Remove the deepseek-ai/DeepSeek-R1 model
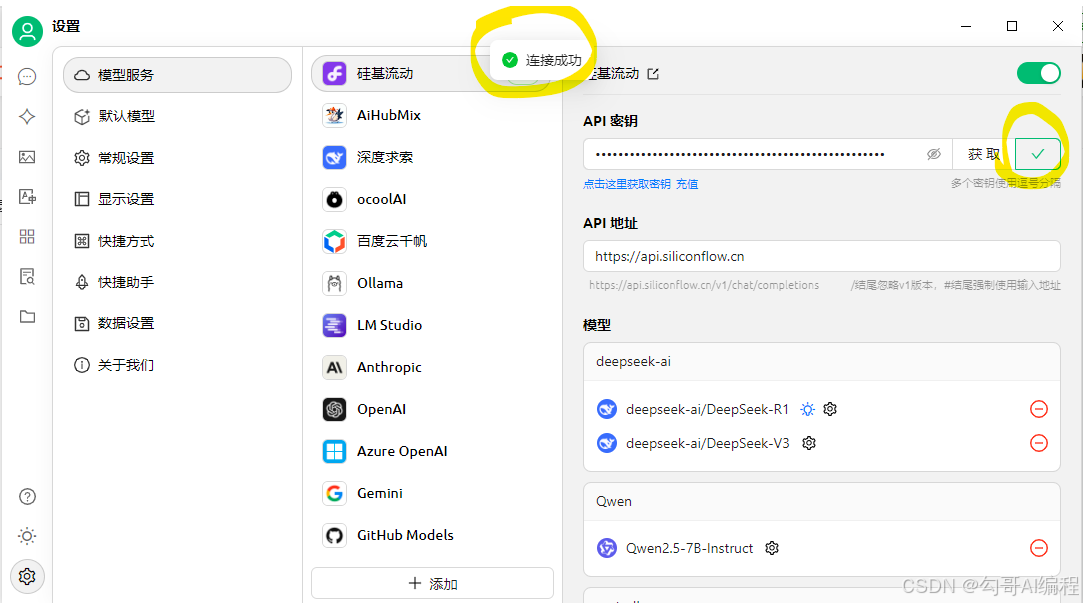This screenshot has width=1083, height=603. [x=1039, y=409]
